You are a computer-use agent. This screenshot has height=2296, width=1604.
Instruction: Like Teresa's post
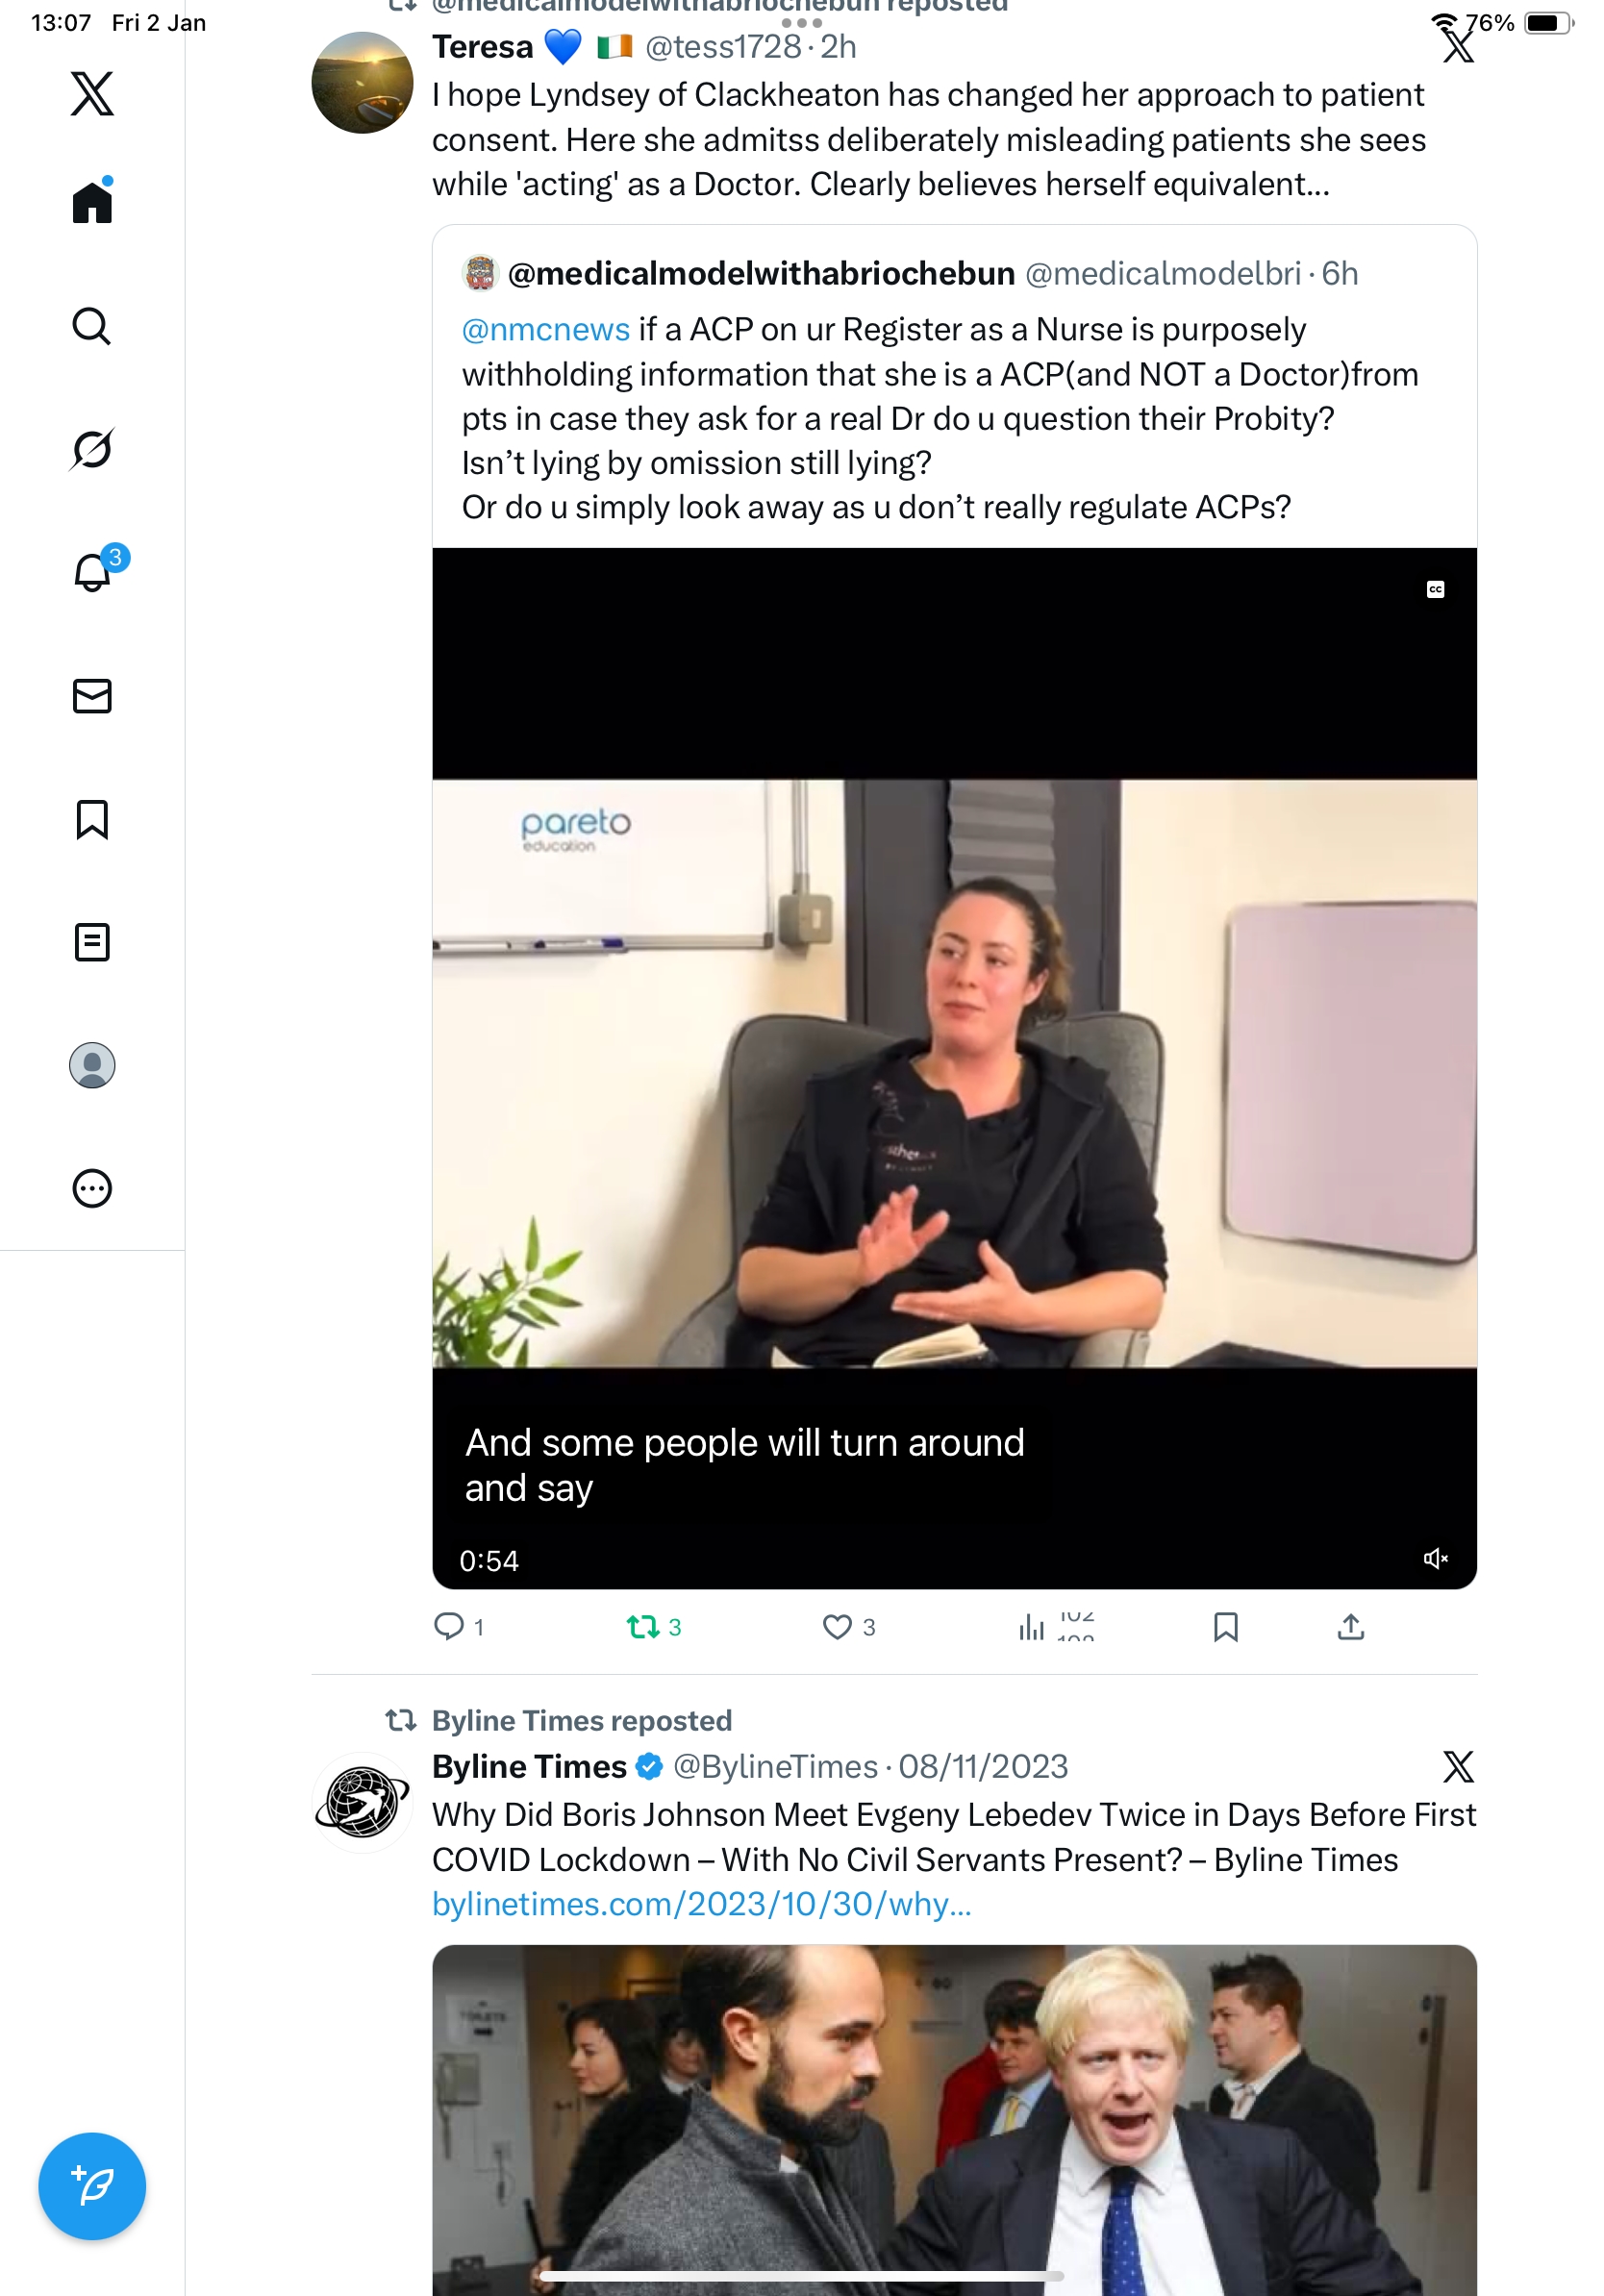click(837, 1627)
